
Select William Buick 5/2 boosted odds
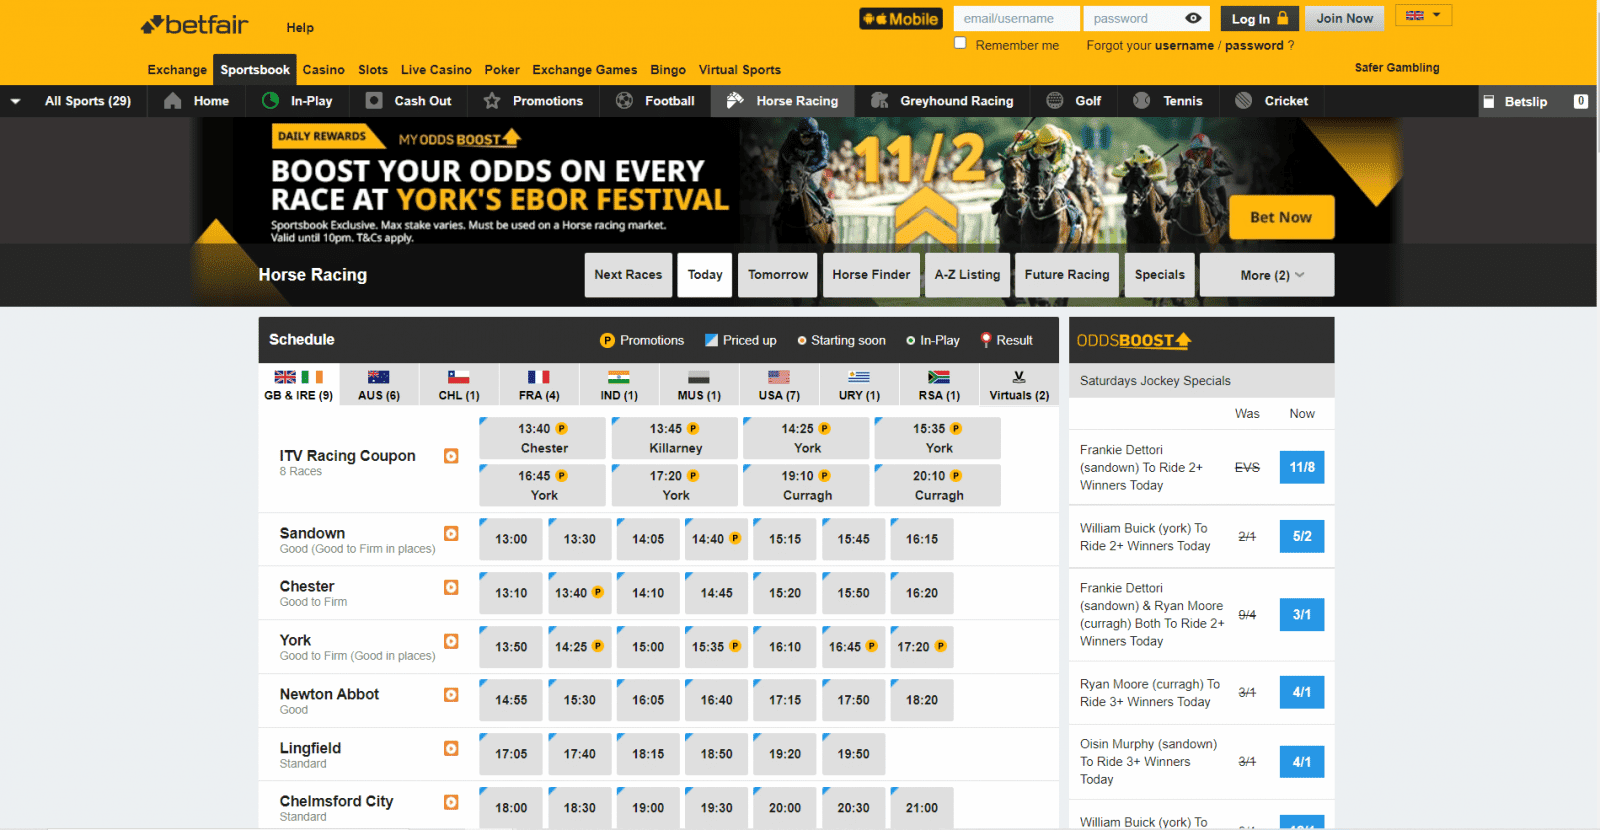[1301, 536]
